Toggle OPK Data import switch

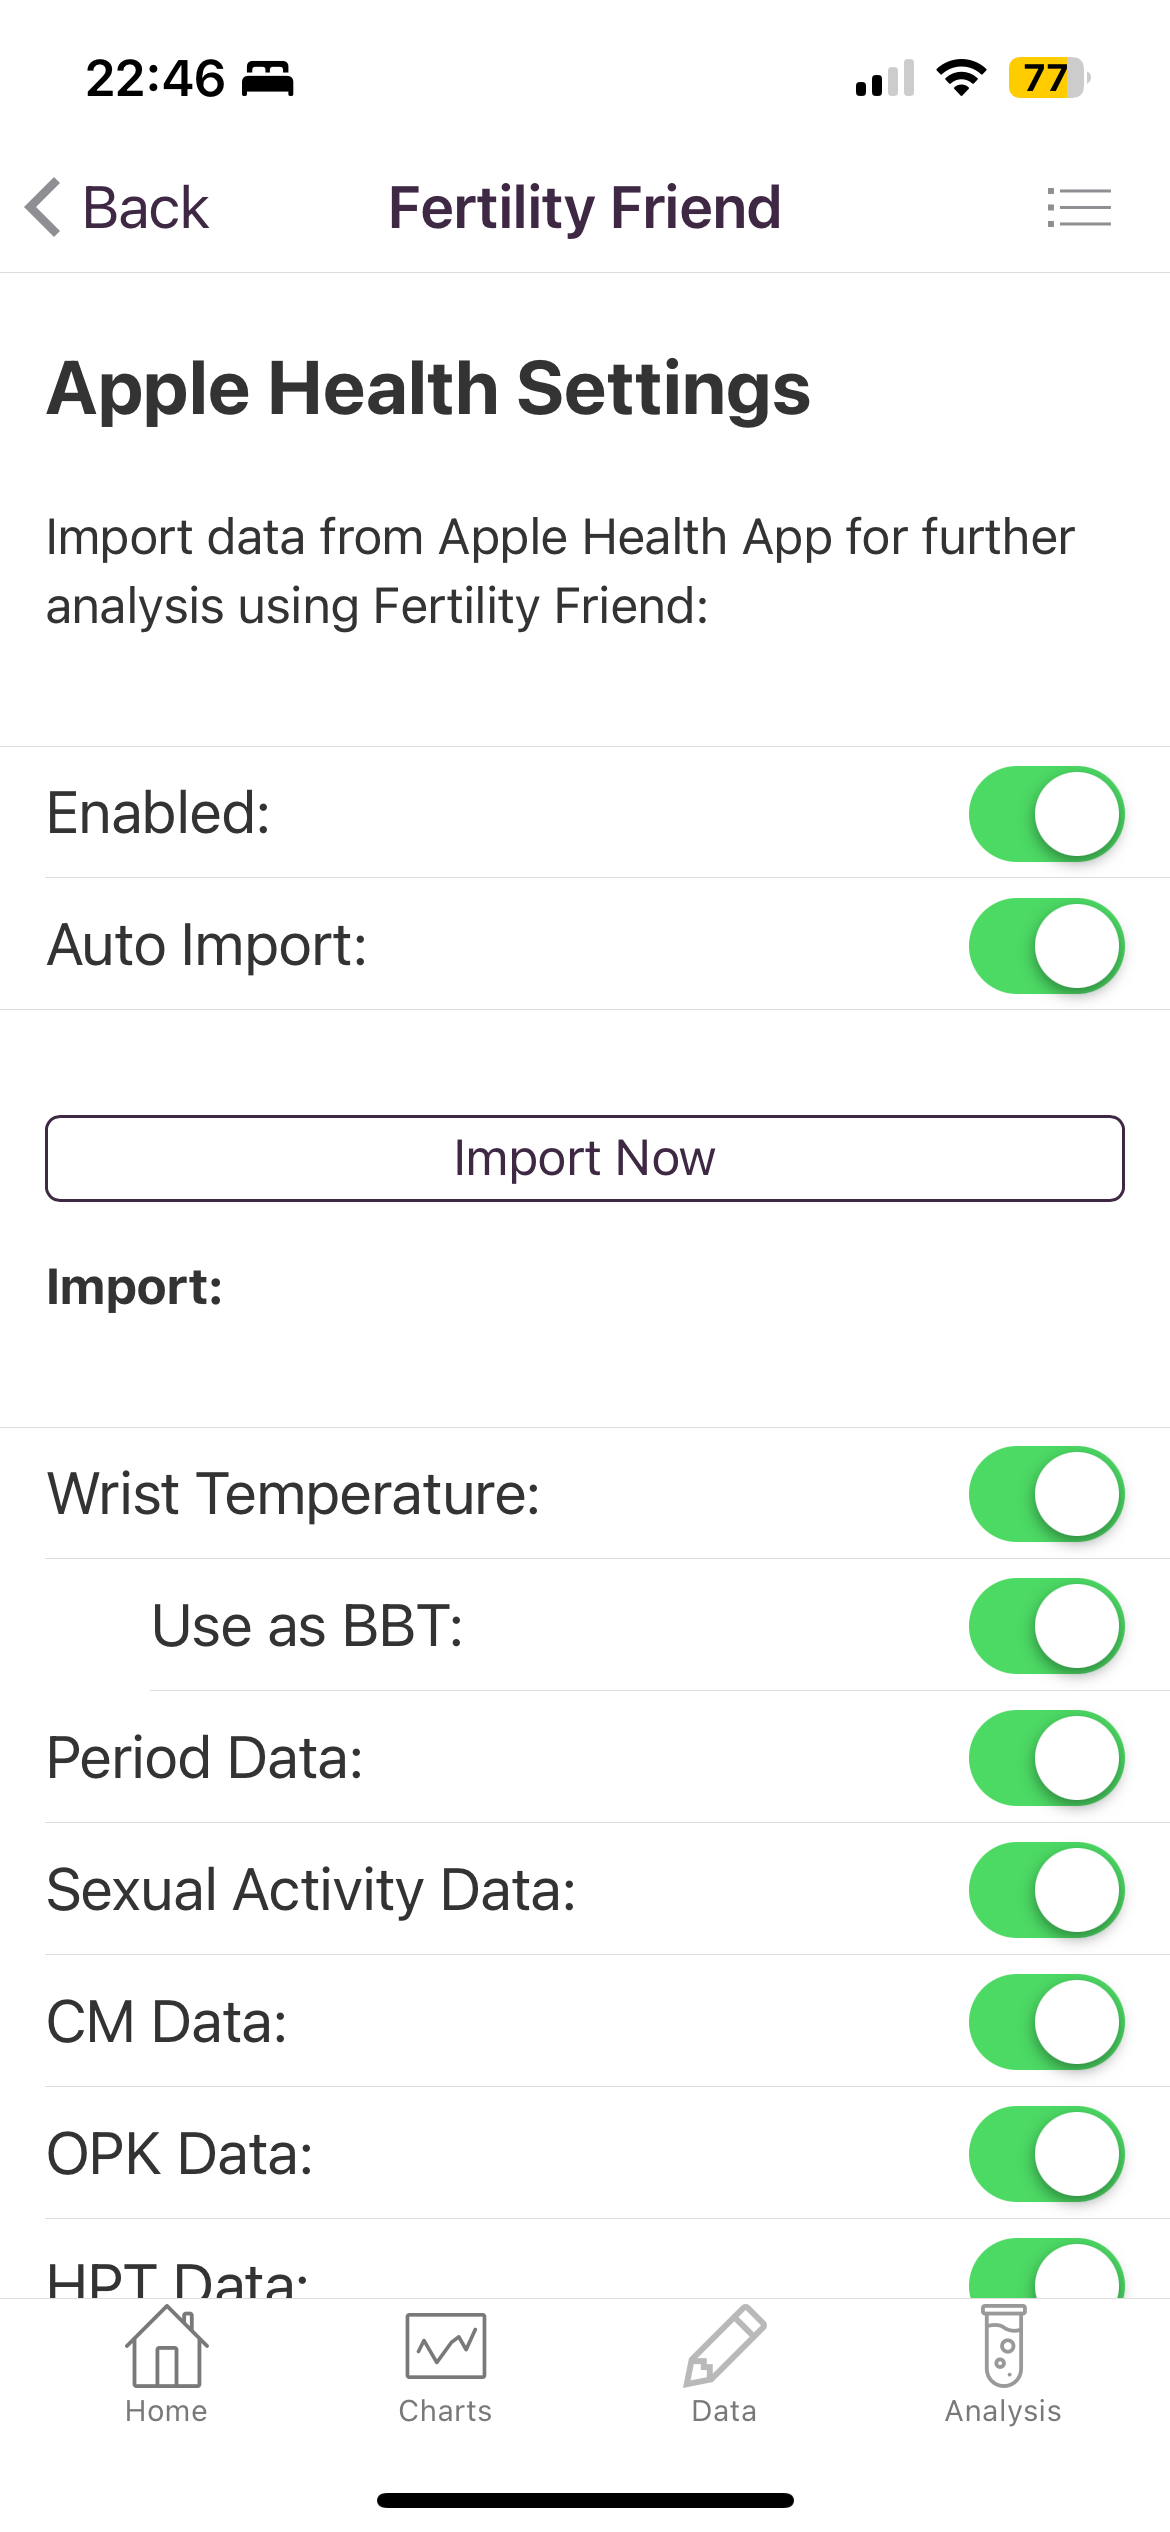tap(1046, 2154)
